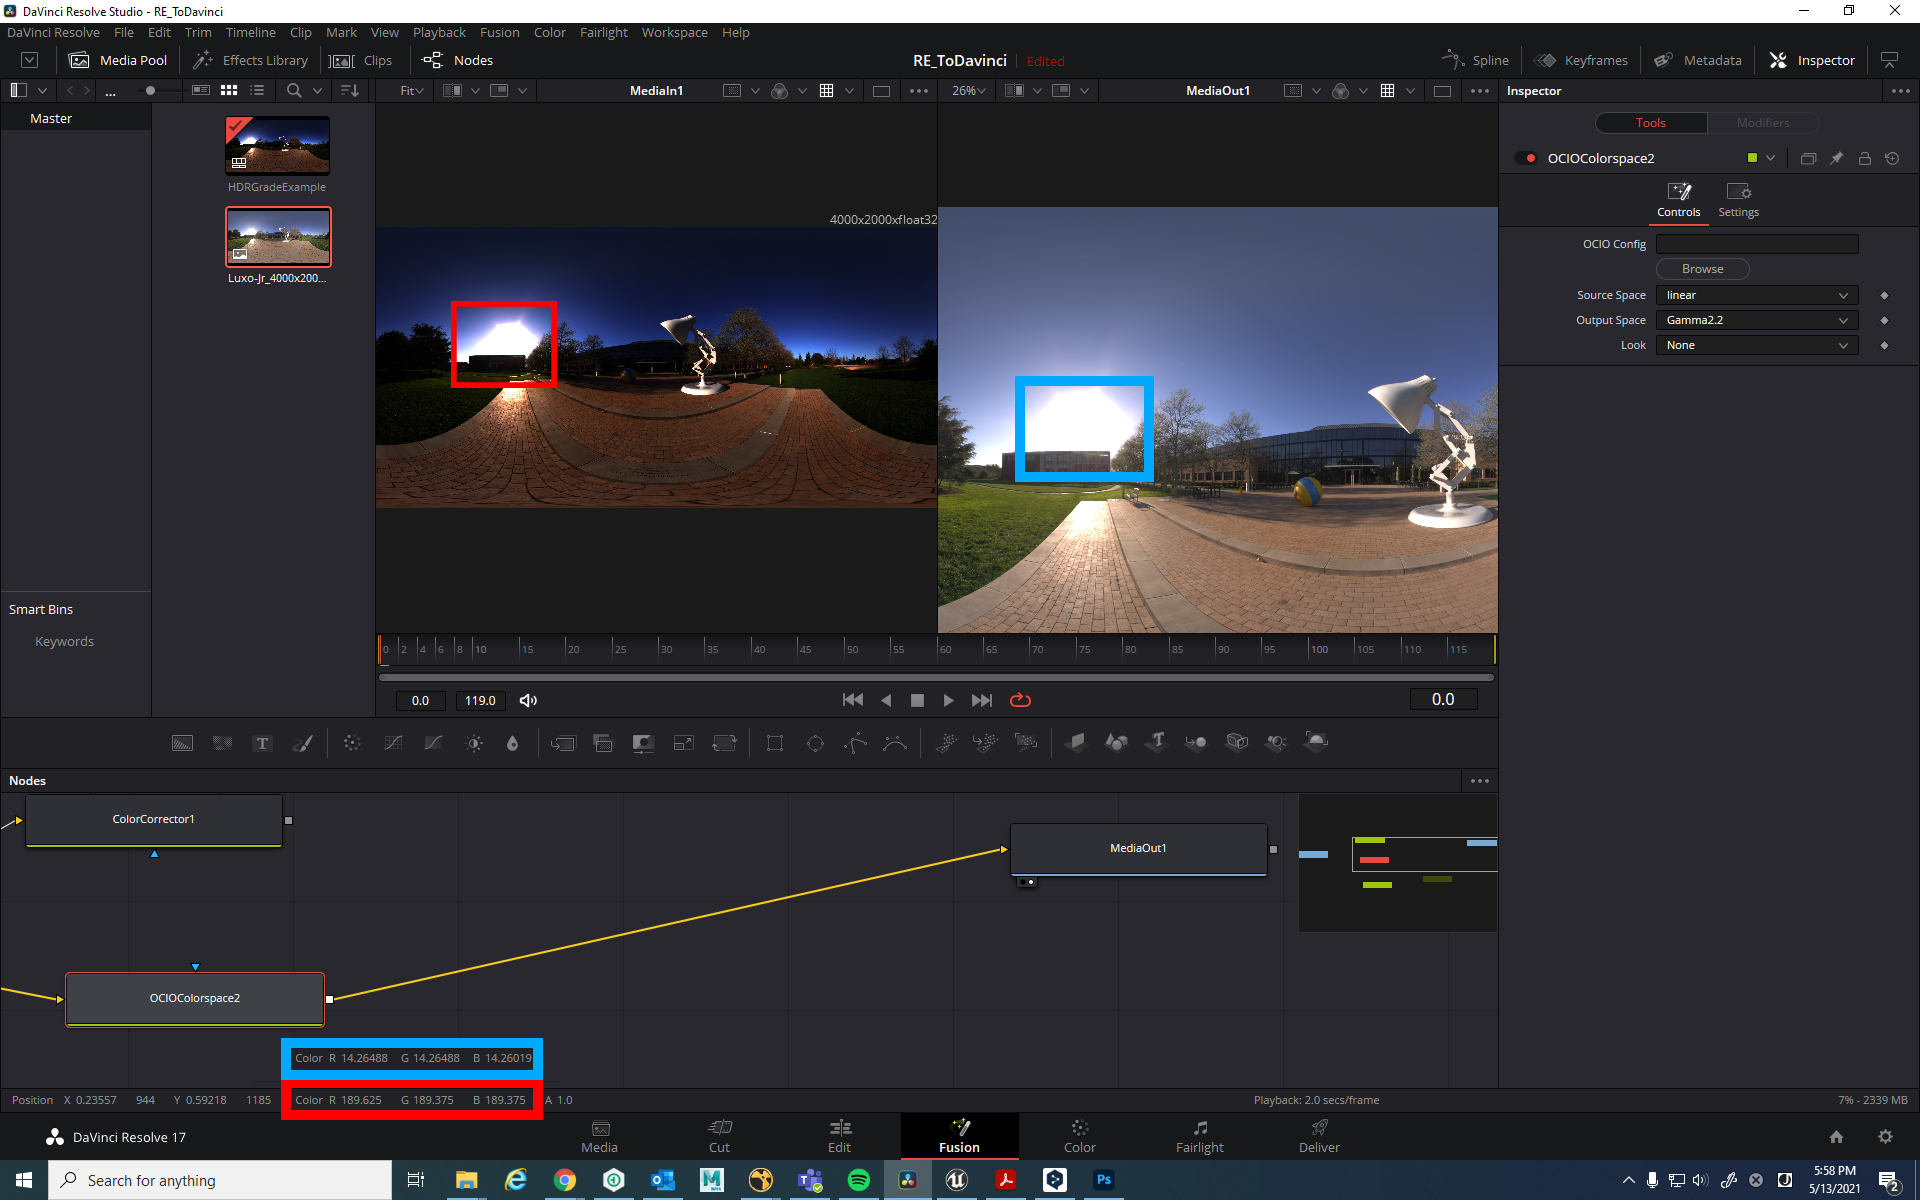Viewport: 1920px width, 1200px height.
Task: Open the Fusion menu
Action: pos(499,33)
